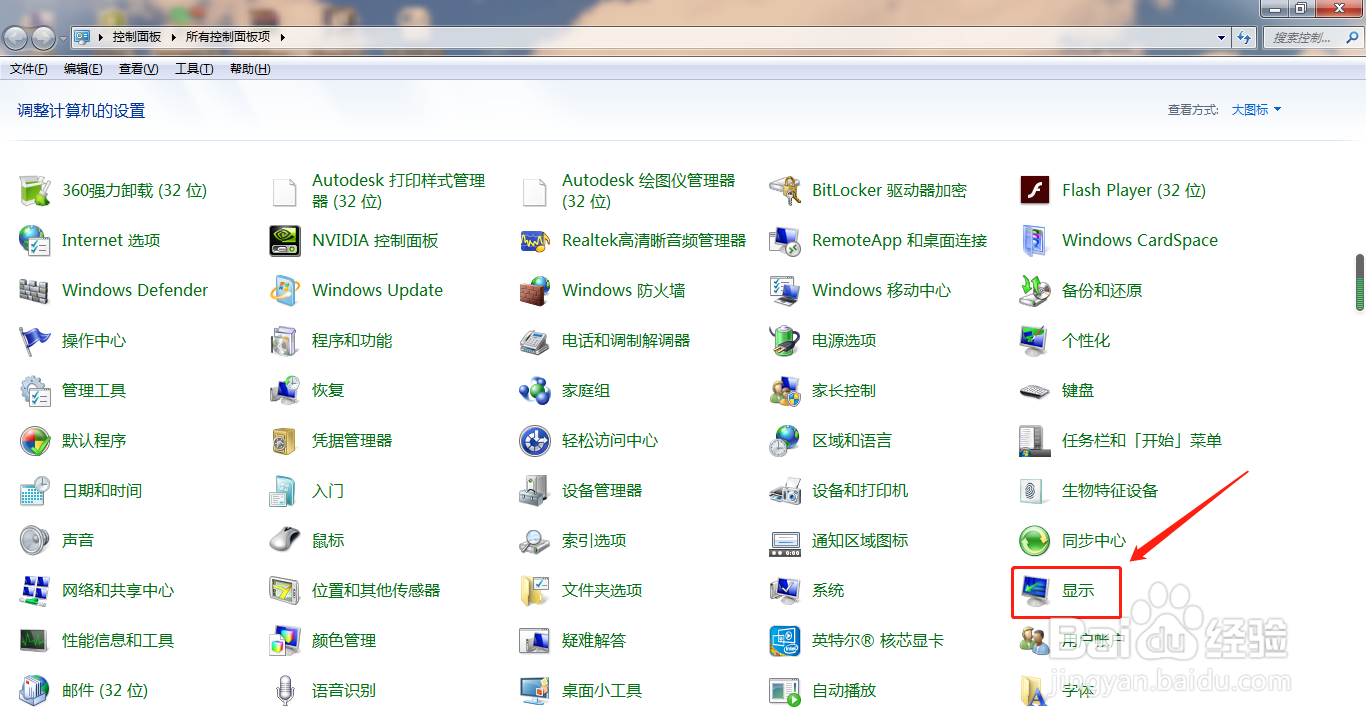Open the 设备和打印机 printer icon
1366x728 pixels.
(785, 490)
